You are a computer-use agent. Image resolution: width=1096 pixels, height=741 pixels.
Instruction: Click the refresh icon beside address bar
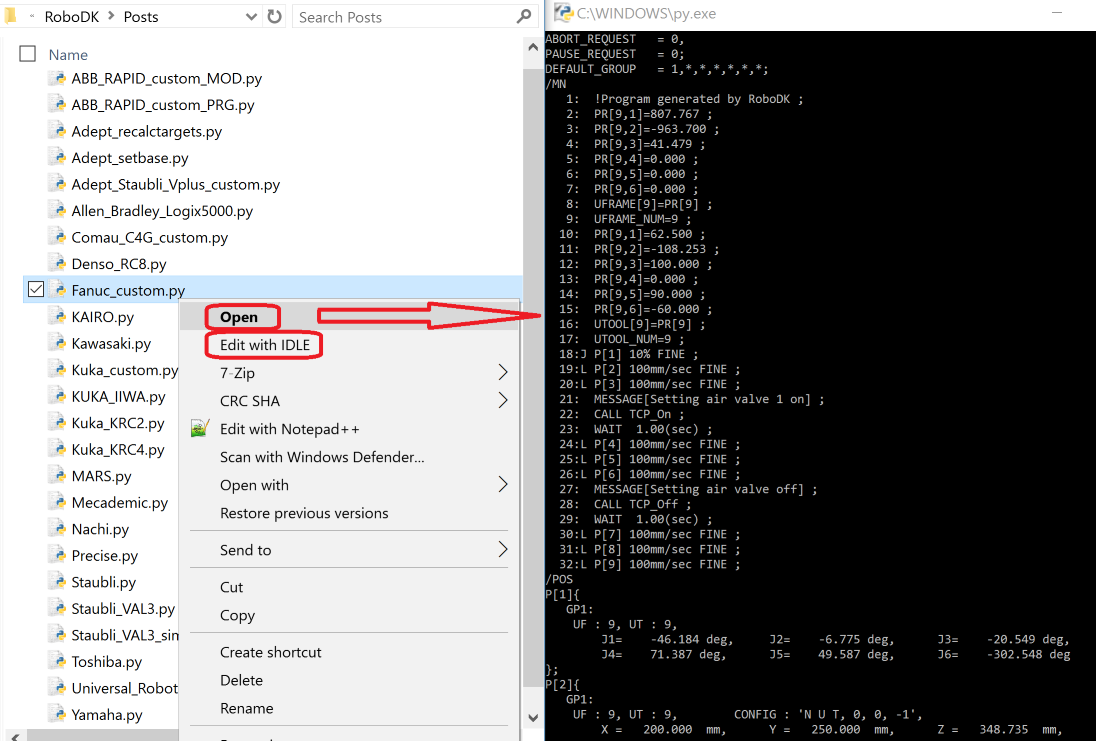275,17
